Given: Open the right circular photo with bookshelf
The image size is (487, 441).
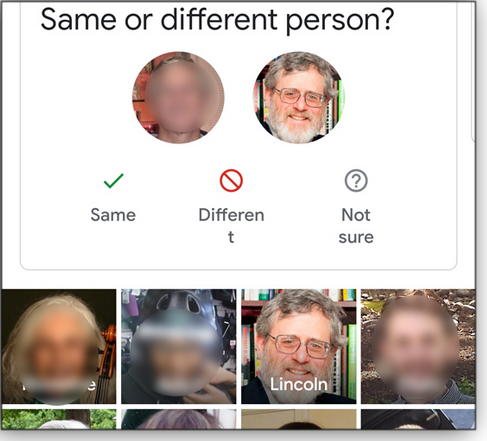Looking at the screenshot, I should [x=299, y=98].
